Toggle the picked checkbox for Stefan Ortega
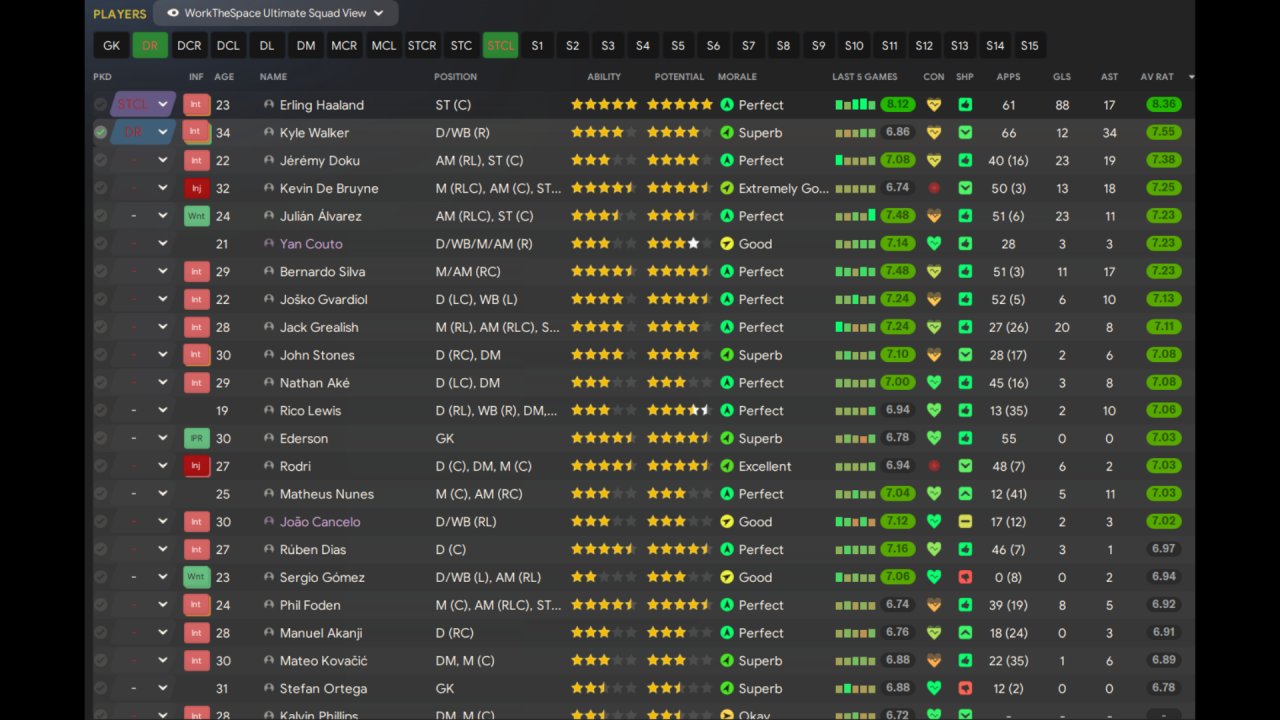Viewport: 1280px width, 720px height. click(100, 688)
